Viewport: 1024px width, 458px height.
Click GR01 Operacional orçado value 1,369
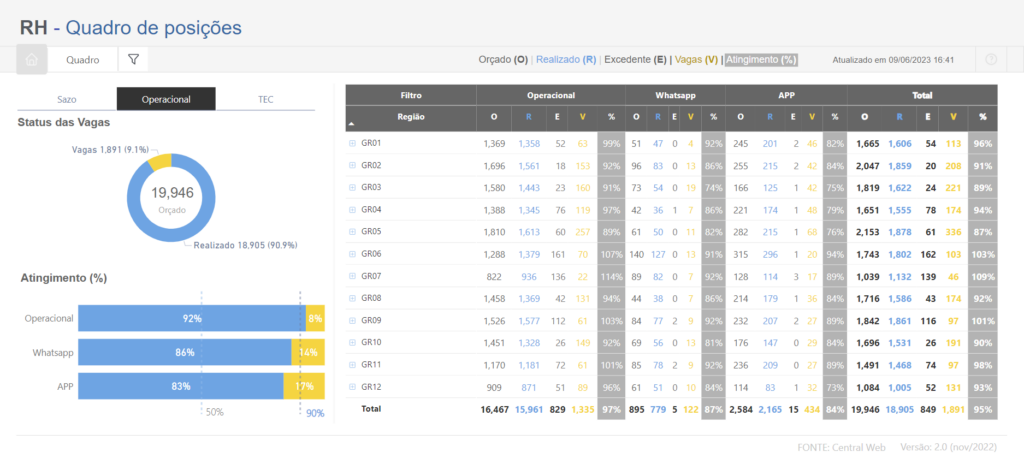tap(494, 143)
